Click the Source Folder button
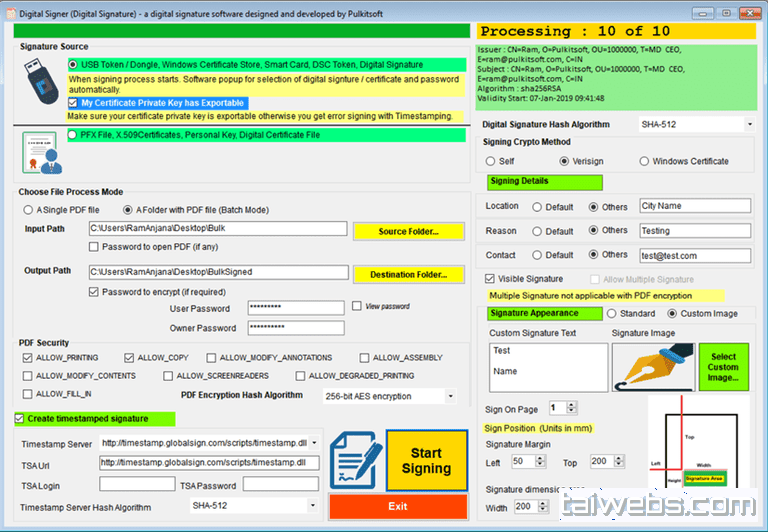 [x=408, y=231]
